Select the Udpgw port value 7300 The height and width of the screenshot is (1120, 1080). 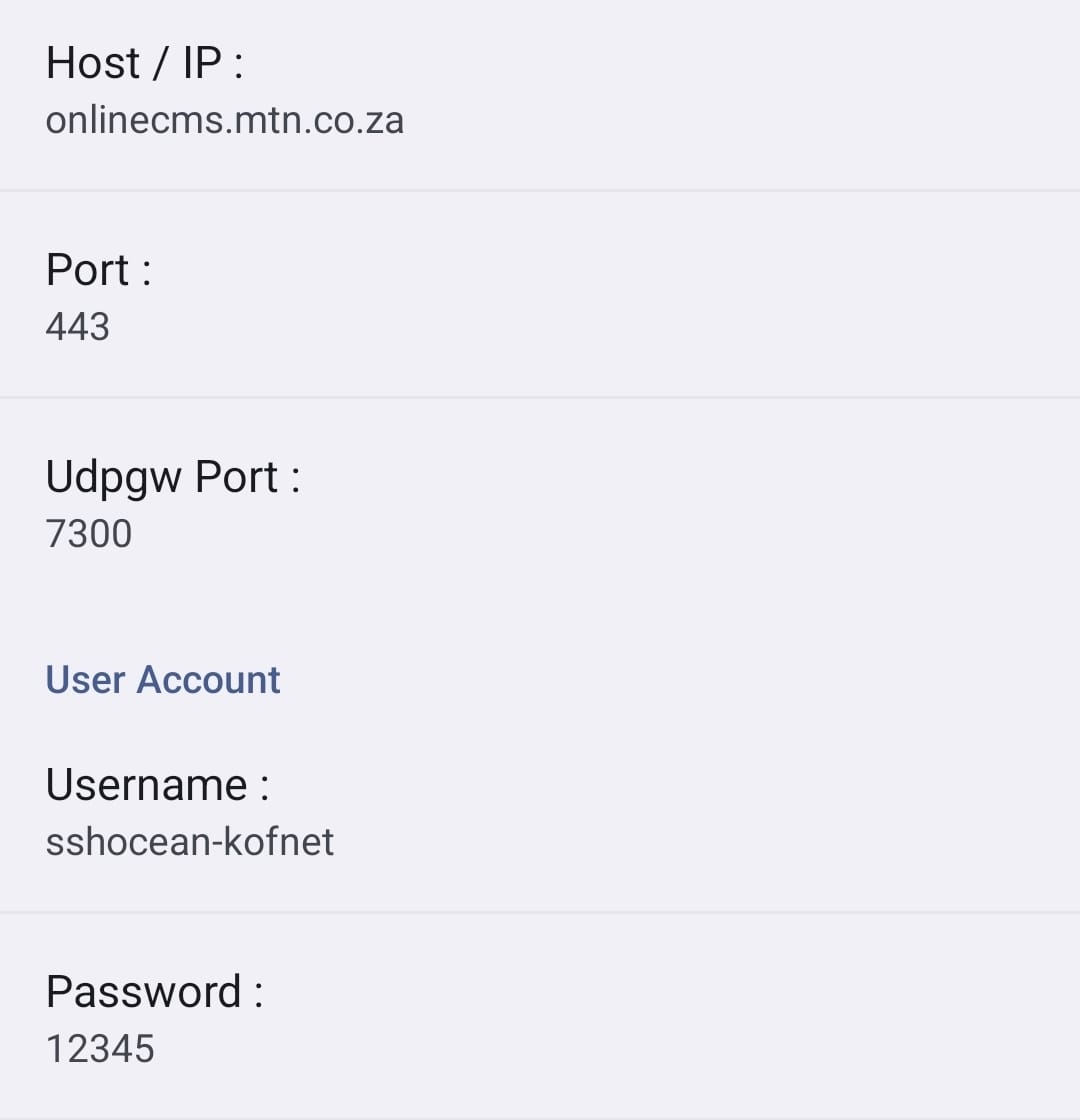coord(89,534)
